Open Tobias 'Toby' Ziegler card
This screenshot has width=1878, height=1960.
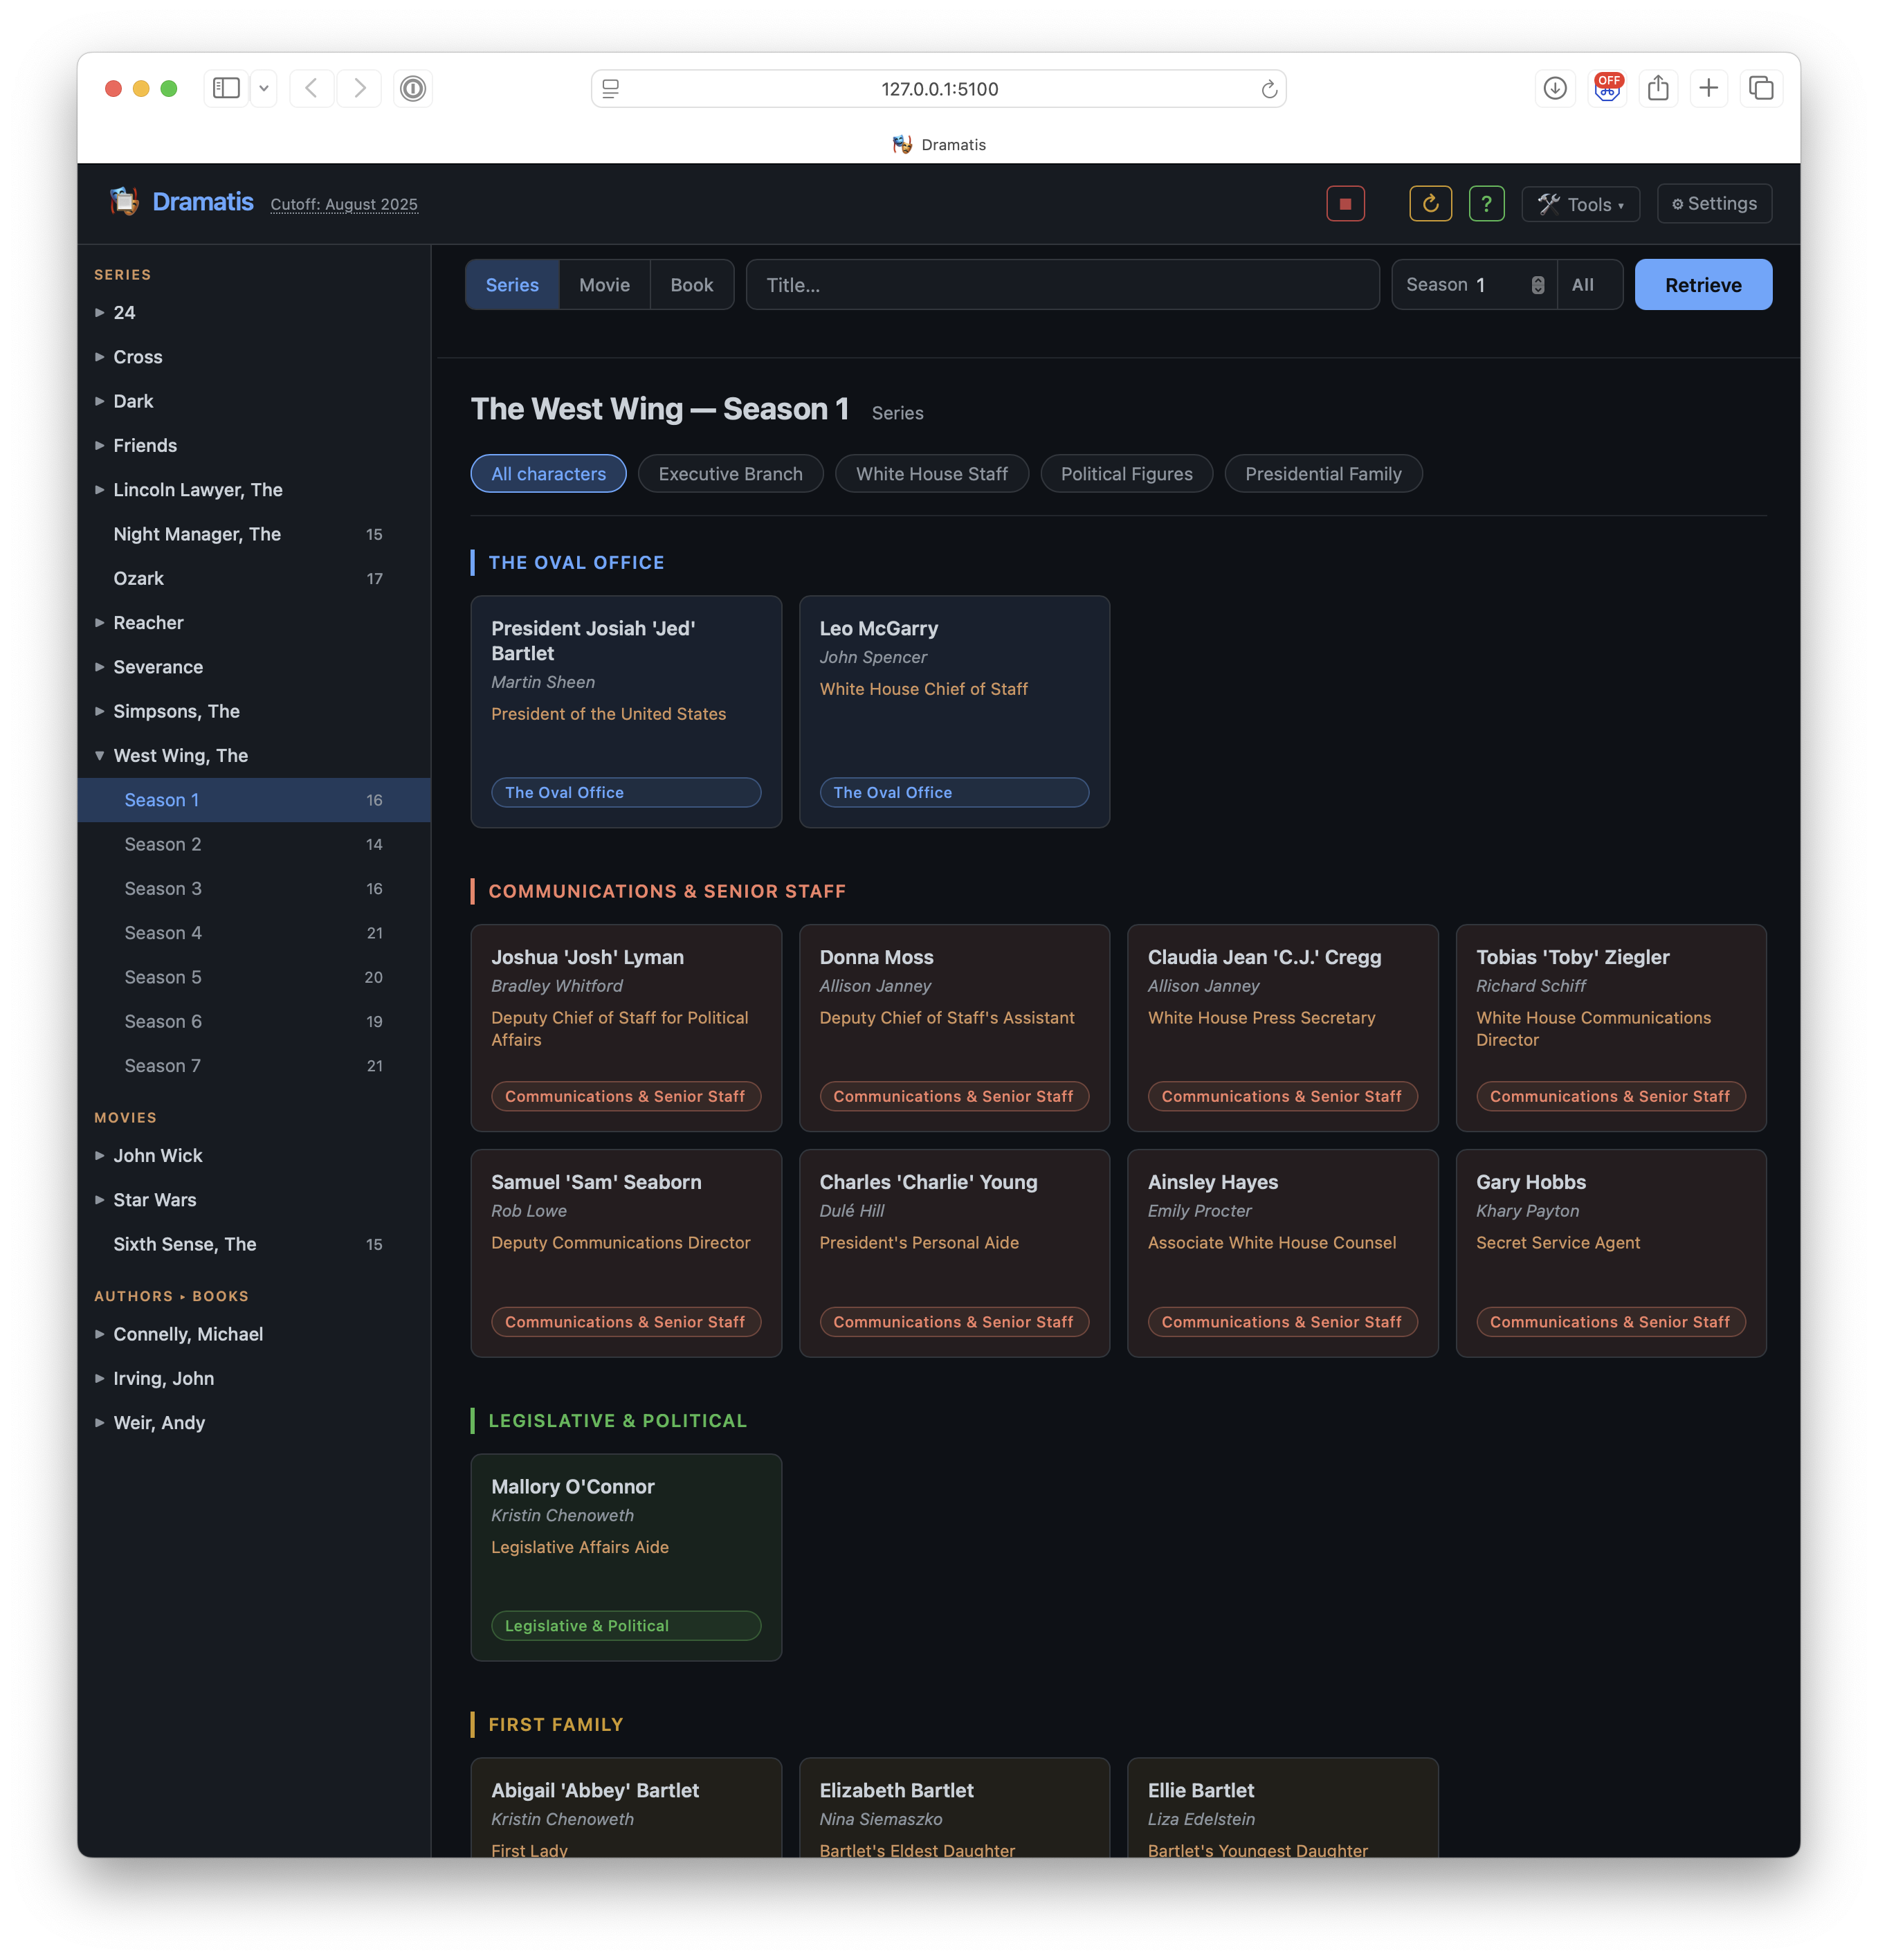pyautogui.click(x=1610, y=1028)
